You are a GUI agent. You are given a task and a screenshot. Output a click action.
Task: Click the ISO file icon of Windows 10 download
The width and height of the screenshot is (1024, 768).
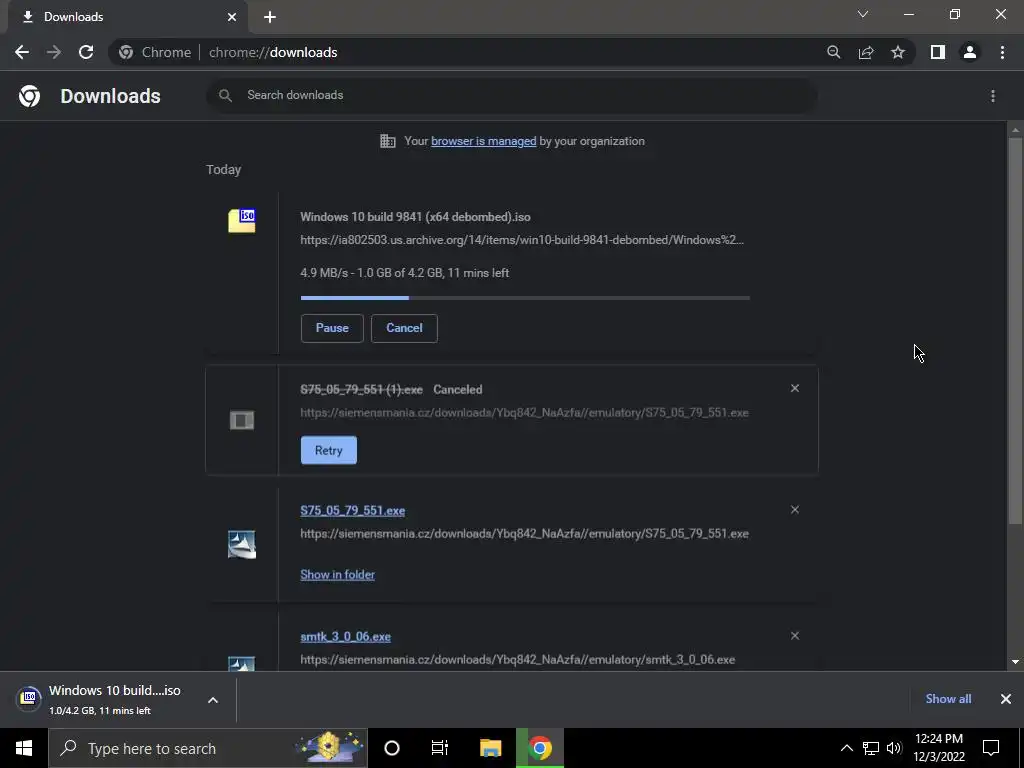(x=242, y=220)
